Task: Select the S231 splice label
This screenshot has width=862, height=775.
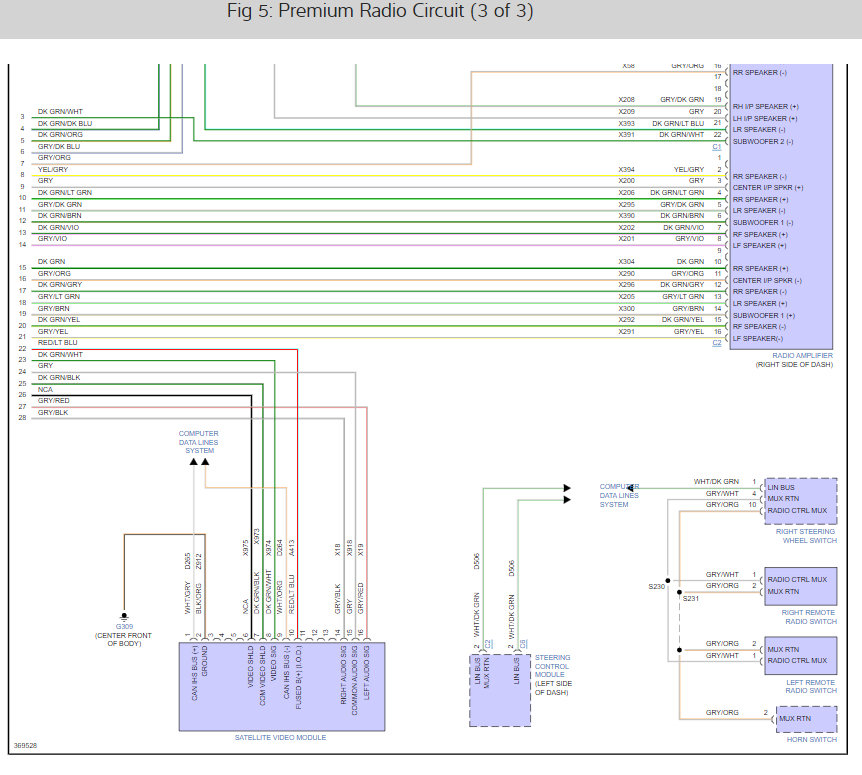Action: tap(691, 599)
